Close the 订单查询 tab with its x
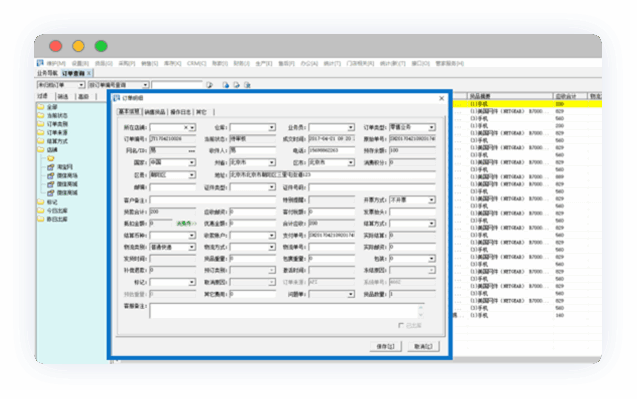Viewport: 637px width, 399px height. pos(89,73)
